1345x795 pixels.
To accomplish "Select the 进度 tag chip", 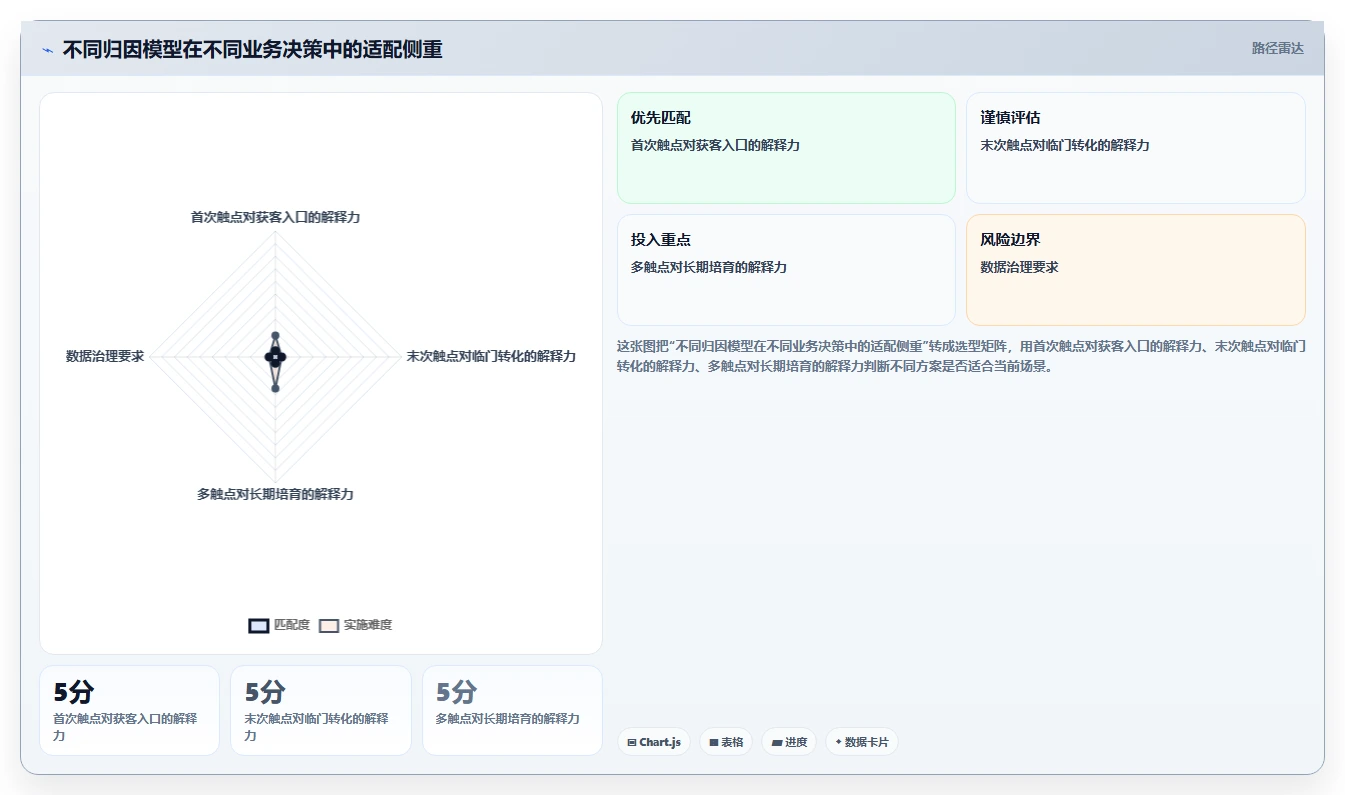I will click(789, 742).
